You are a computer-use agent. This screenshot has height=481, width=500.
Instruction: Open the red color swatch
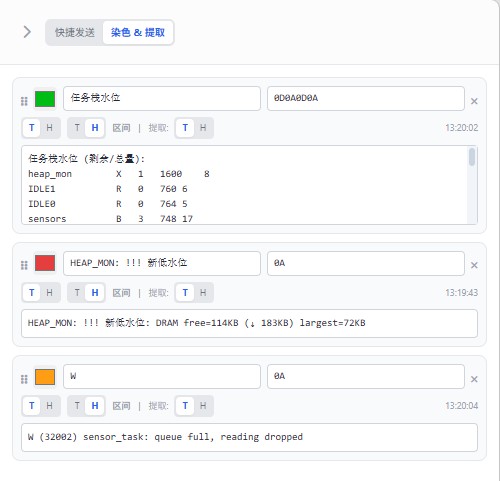point(45,263)
